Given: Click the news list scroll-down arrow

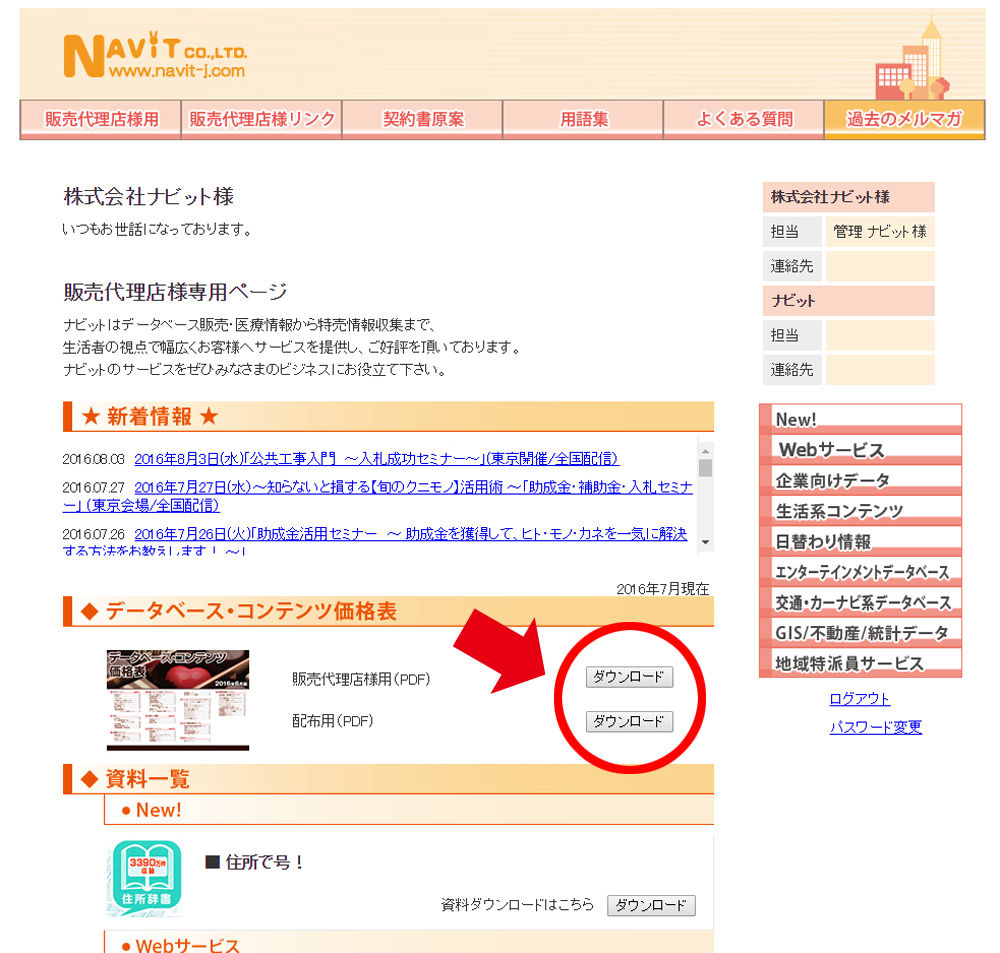Looking at the screenshot, I should point(705,542).
